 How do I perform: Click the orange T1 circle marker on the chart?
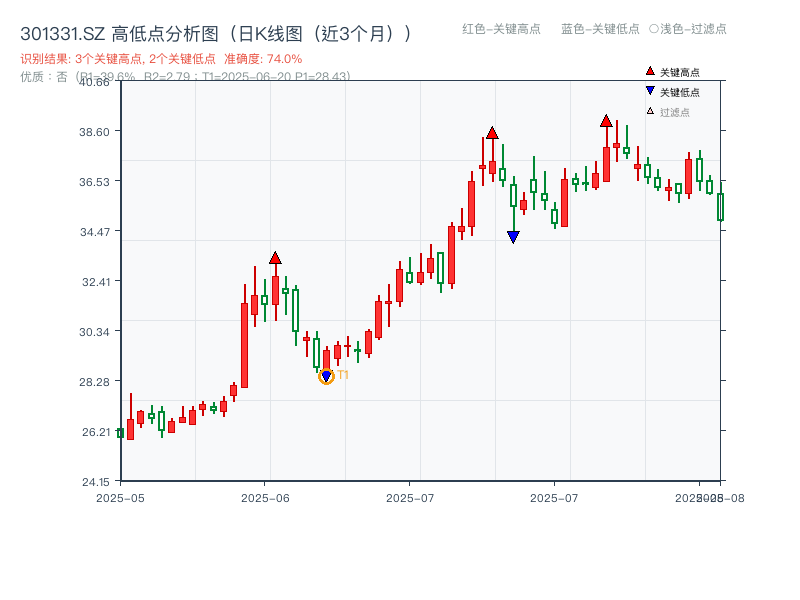326,377
